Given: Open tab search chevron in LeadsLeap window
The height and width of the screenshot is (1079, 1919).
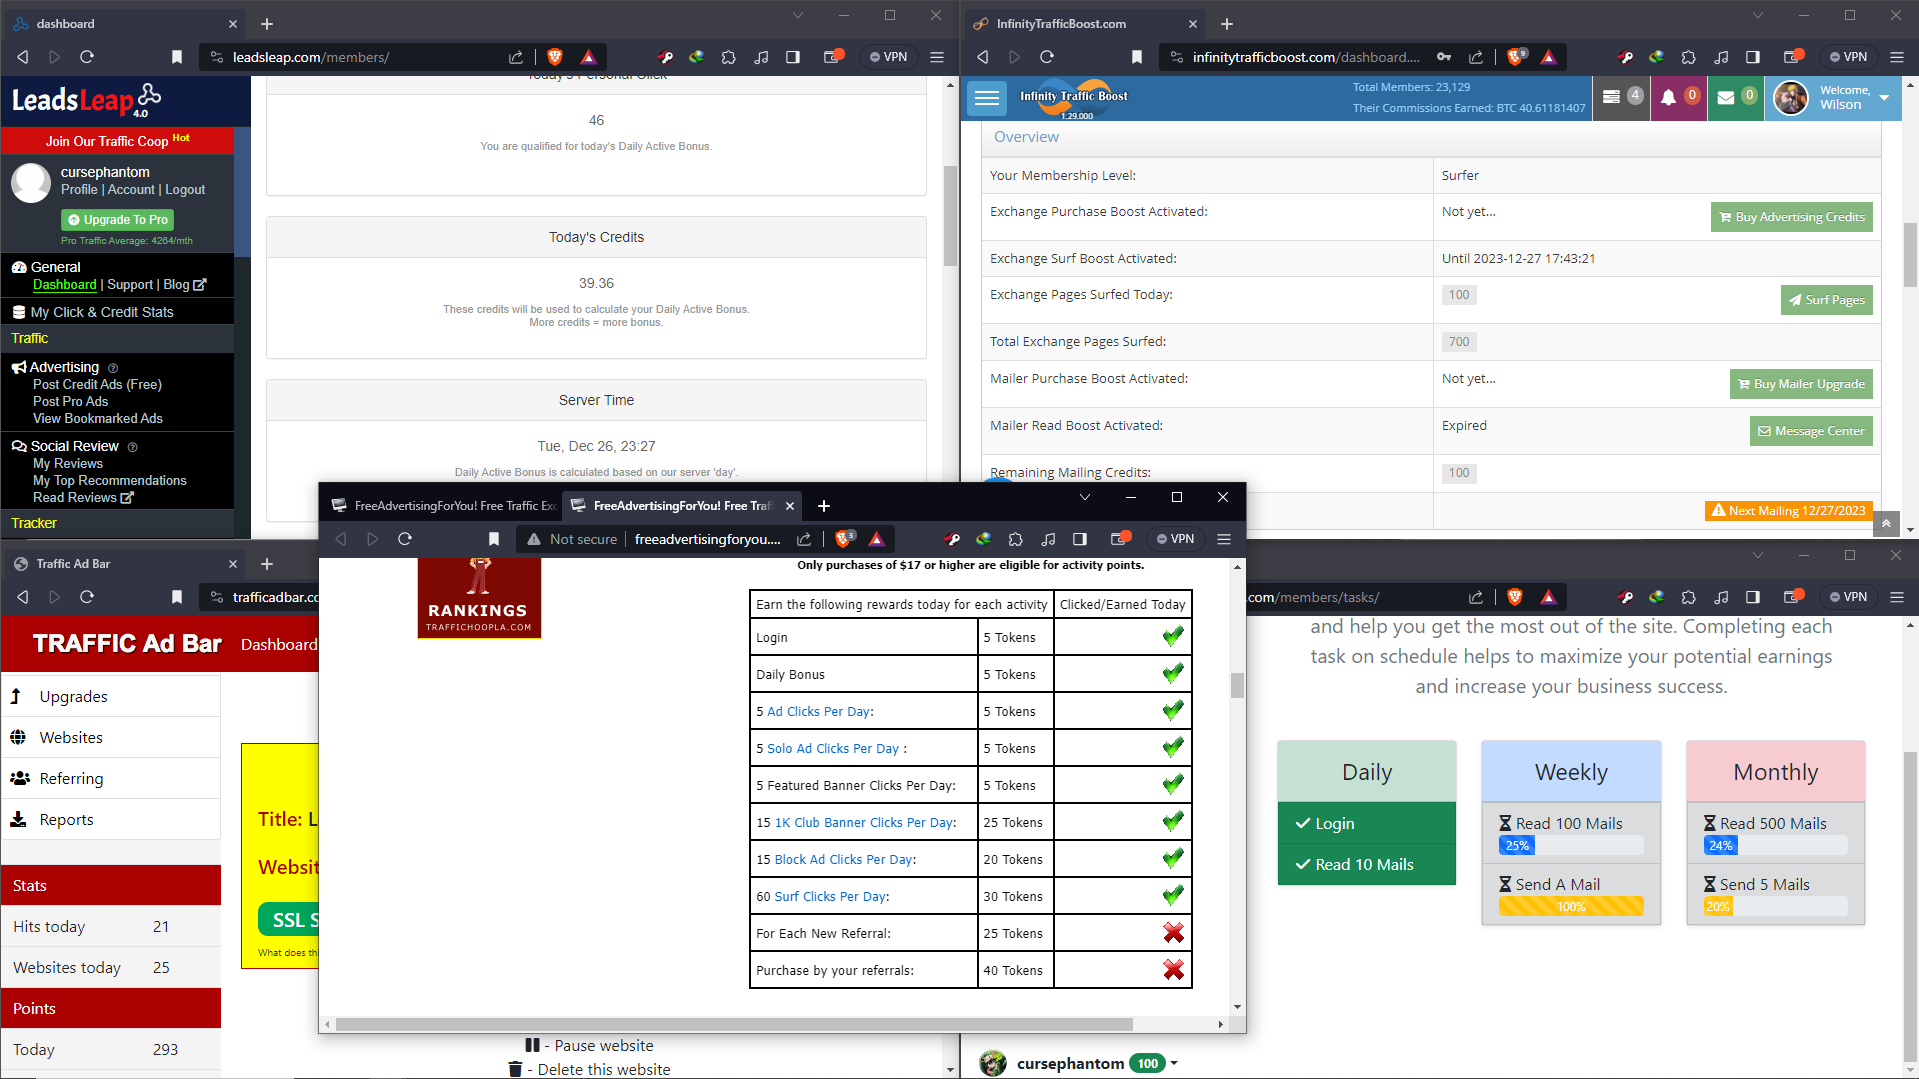Looking at the screenshot, I should pyautogui.click(x=798, y=15).
